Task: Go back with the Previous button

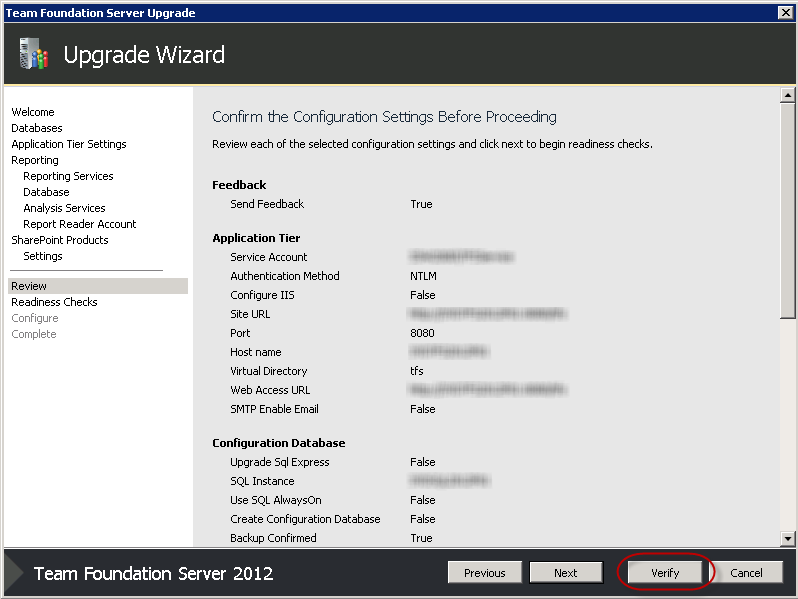Action: [x=484, y=573]
